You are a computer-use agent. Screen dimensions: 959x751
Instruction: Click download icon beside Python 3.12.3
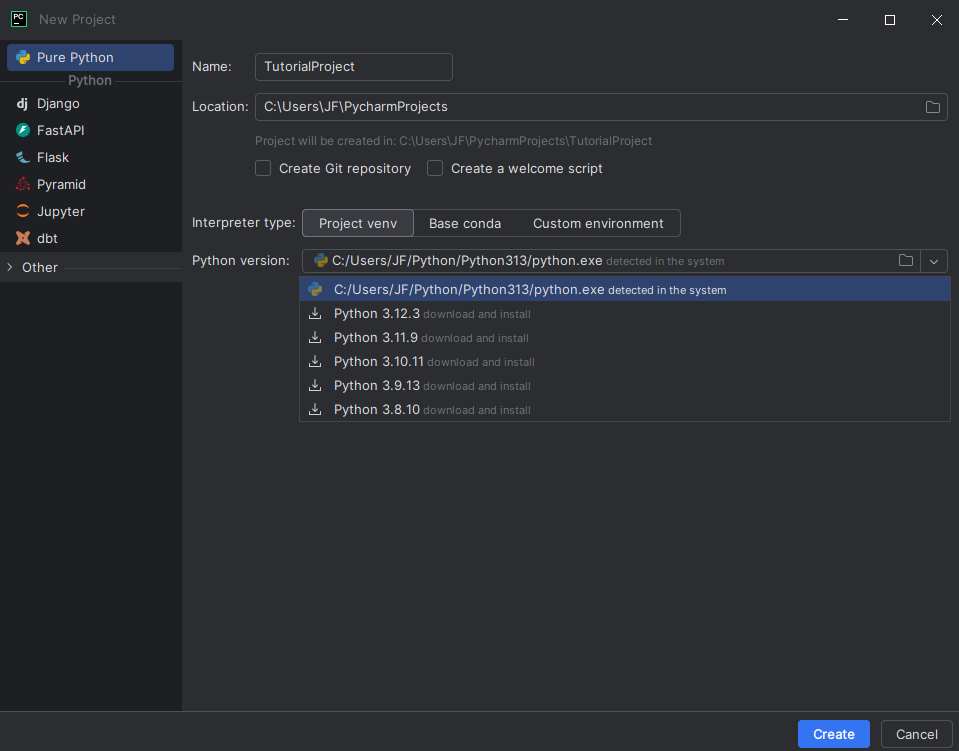click(x=315, y=314)
